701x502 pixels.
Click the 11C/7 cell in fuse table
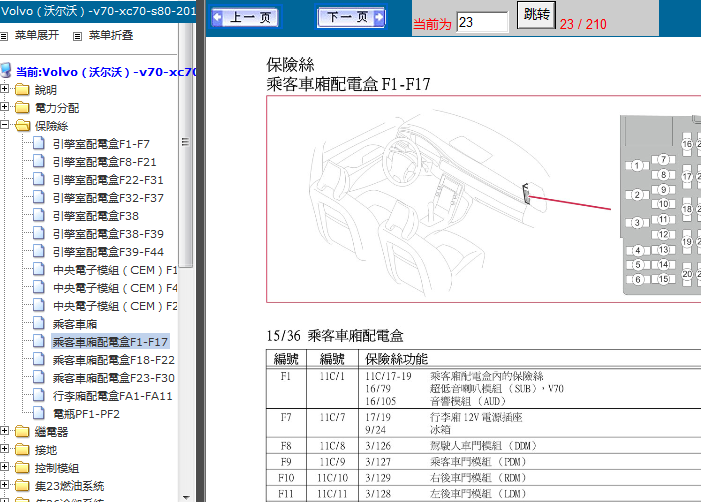332,423
